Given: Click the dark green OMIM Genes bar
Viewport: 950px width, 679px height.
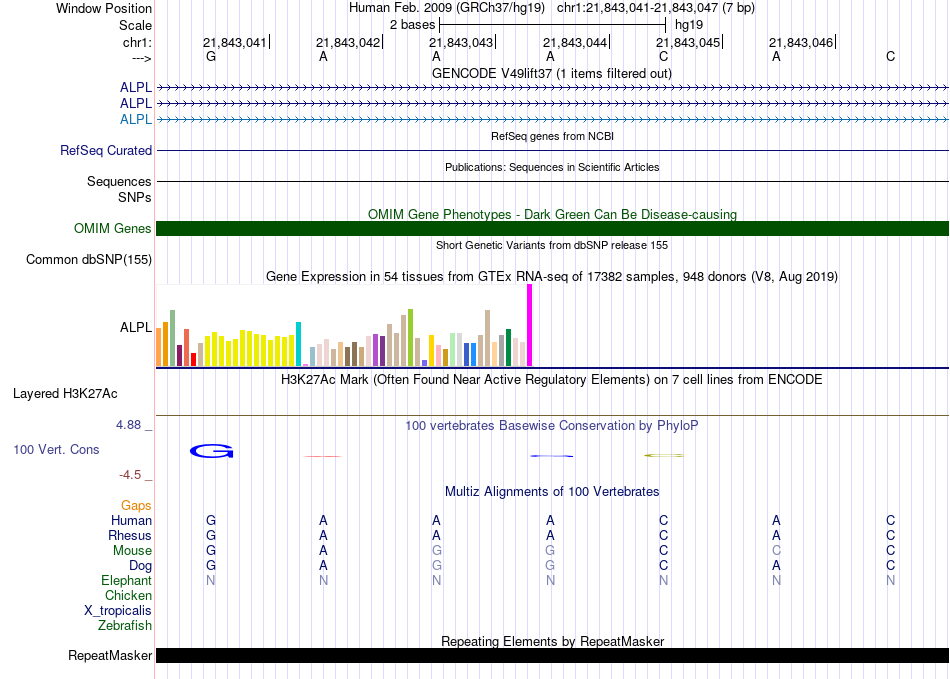Looking at the screenshot, I should tap(552, 228).
